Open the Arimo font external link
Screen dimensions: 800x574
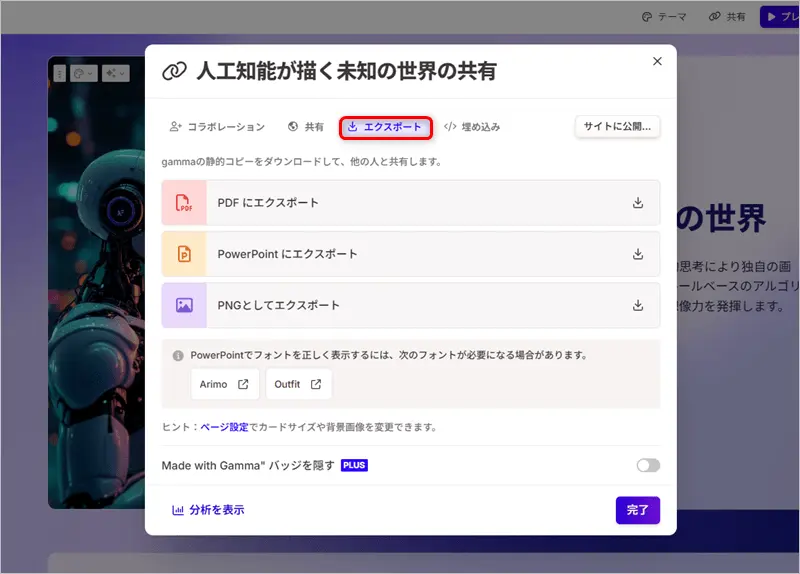[225, 384]
